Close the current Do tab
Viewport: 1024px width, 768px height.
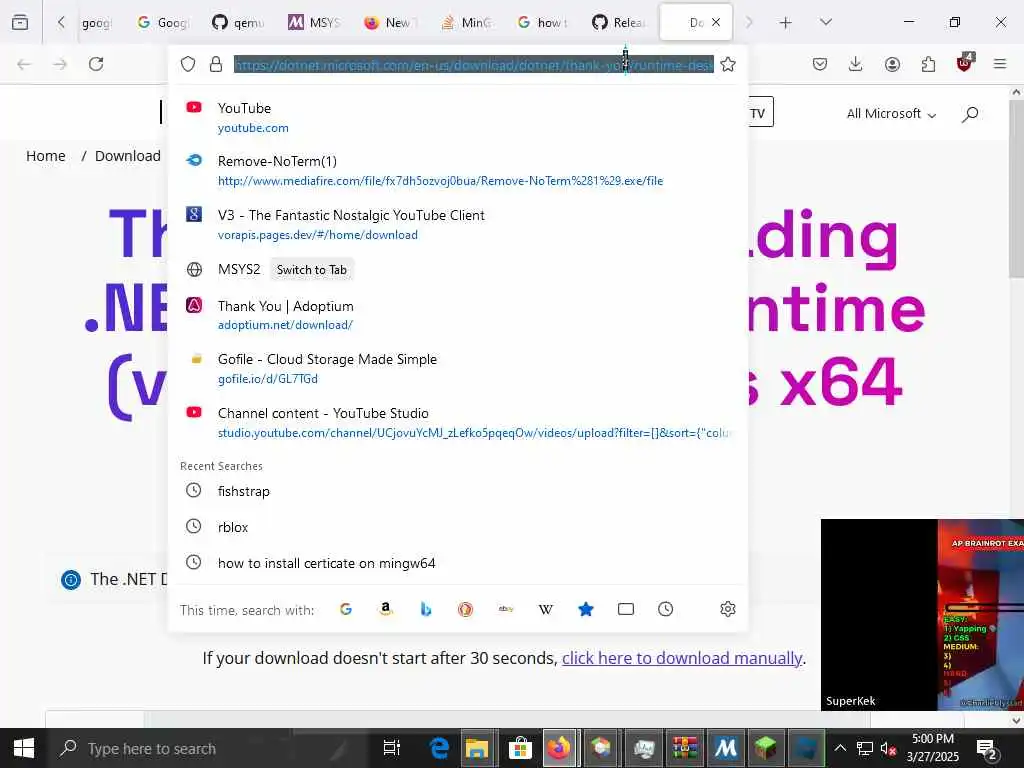pyautogui.click(x=716, y=22)
